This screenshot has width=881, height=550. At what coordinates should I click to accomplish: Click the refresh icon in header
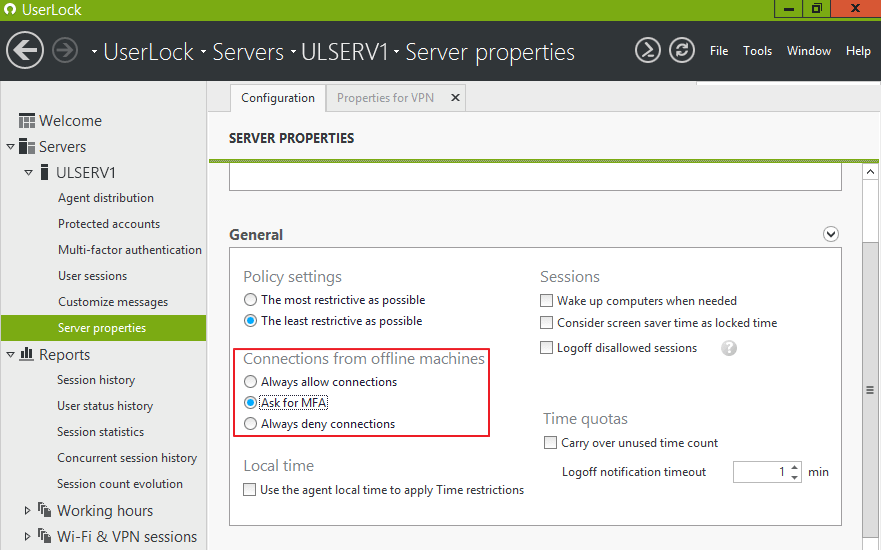pos(682,51)
